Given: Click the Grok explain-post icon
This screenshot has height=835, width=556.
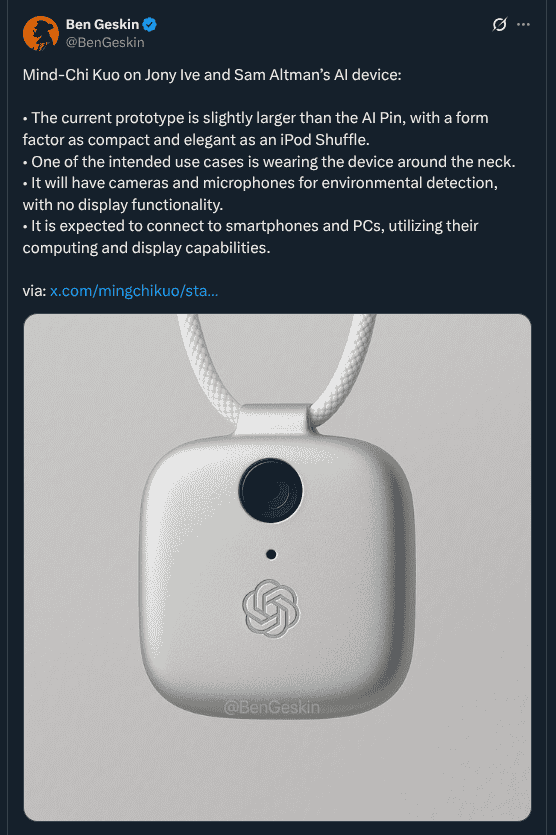Looking at the screenshot, I should click(499, 24).
